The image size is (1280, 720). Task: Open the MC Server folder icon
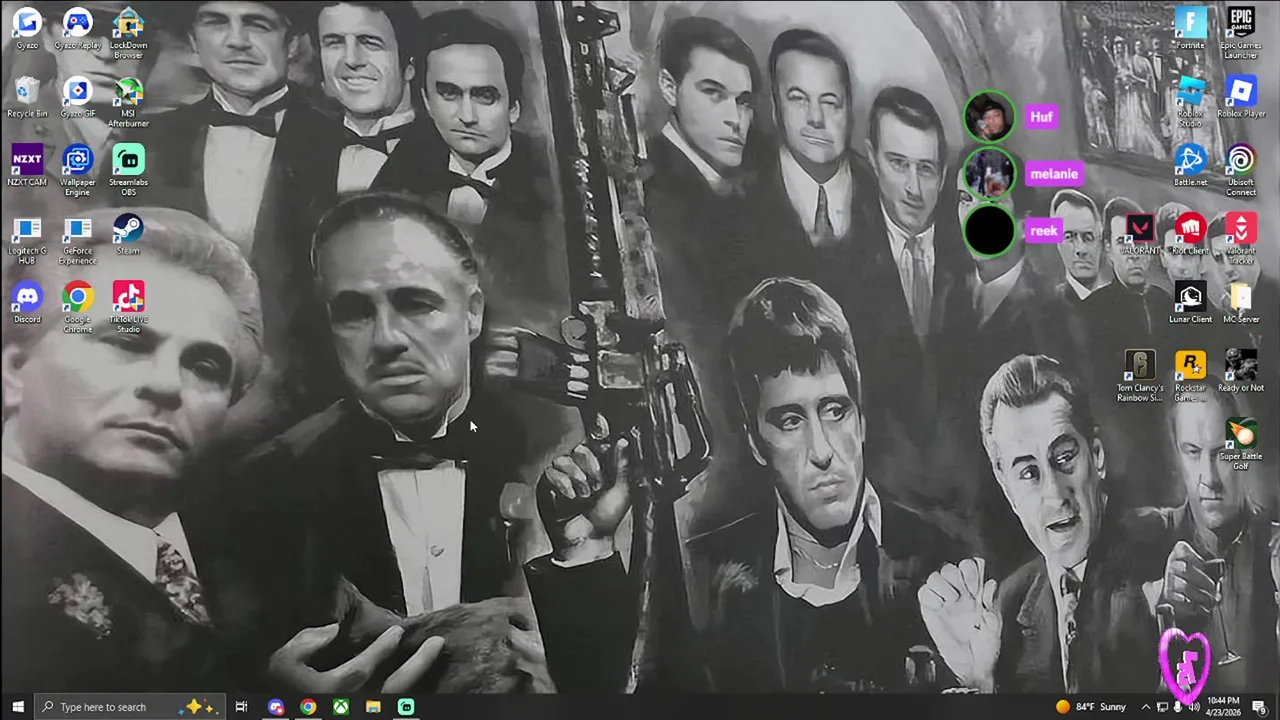(x=1241, y=303)
